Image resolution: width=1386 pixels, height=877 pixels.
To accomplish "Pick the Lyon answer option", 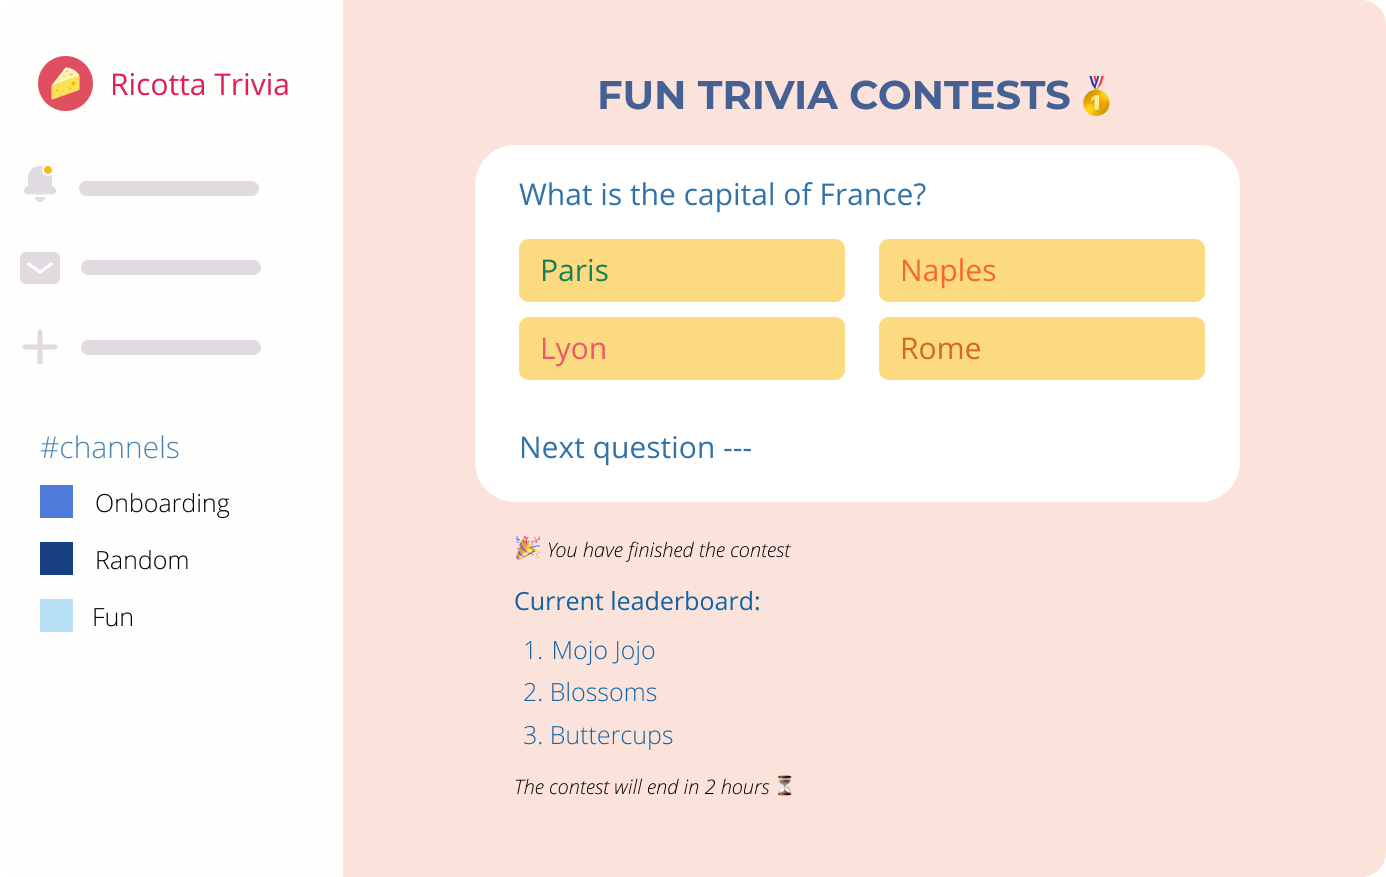I will click(x=681, y=348).
